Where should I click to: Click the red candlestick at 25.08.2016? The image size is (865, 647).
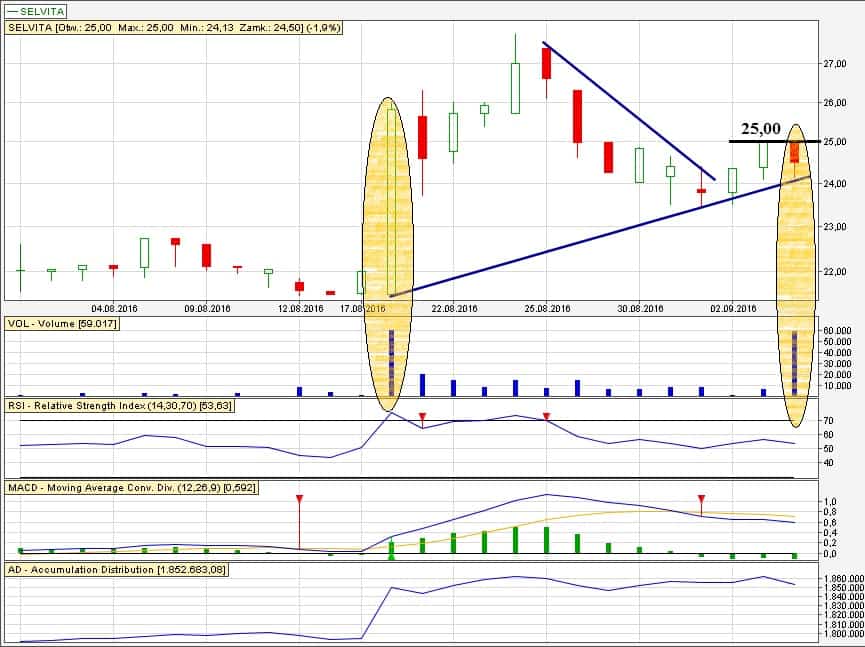[x=546, y=63]
